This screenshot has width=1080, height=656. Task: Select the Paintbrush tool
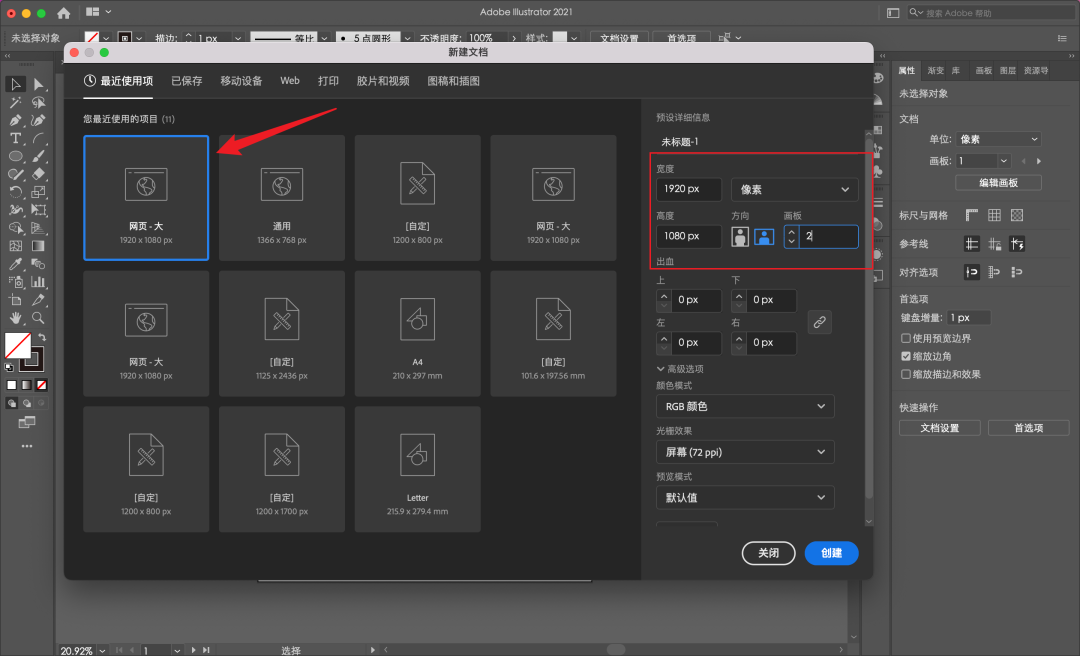pos(39,156)
